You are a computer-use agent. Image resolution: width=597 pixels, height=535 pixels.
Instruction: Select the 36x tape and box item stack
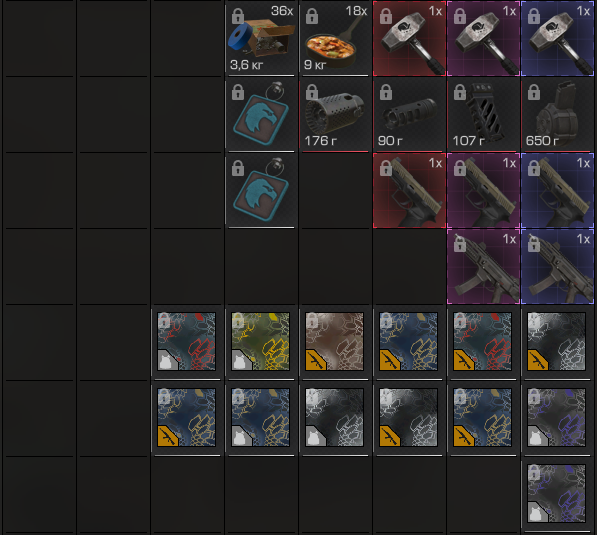[x=261, y=38]
